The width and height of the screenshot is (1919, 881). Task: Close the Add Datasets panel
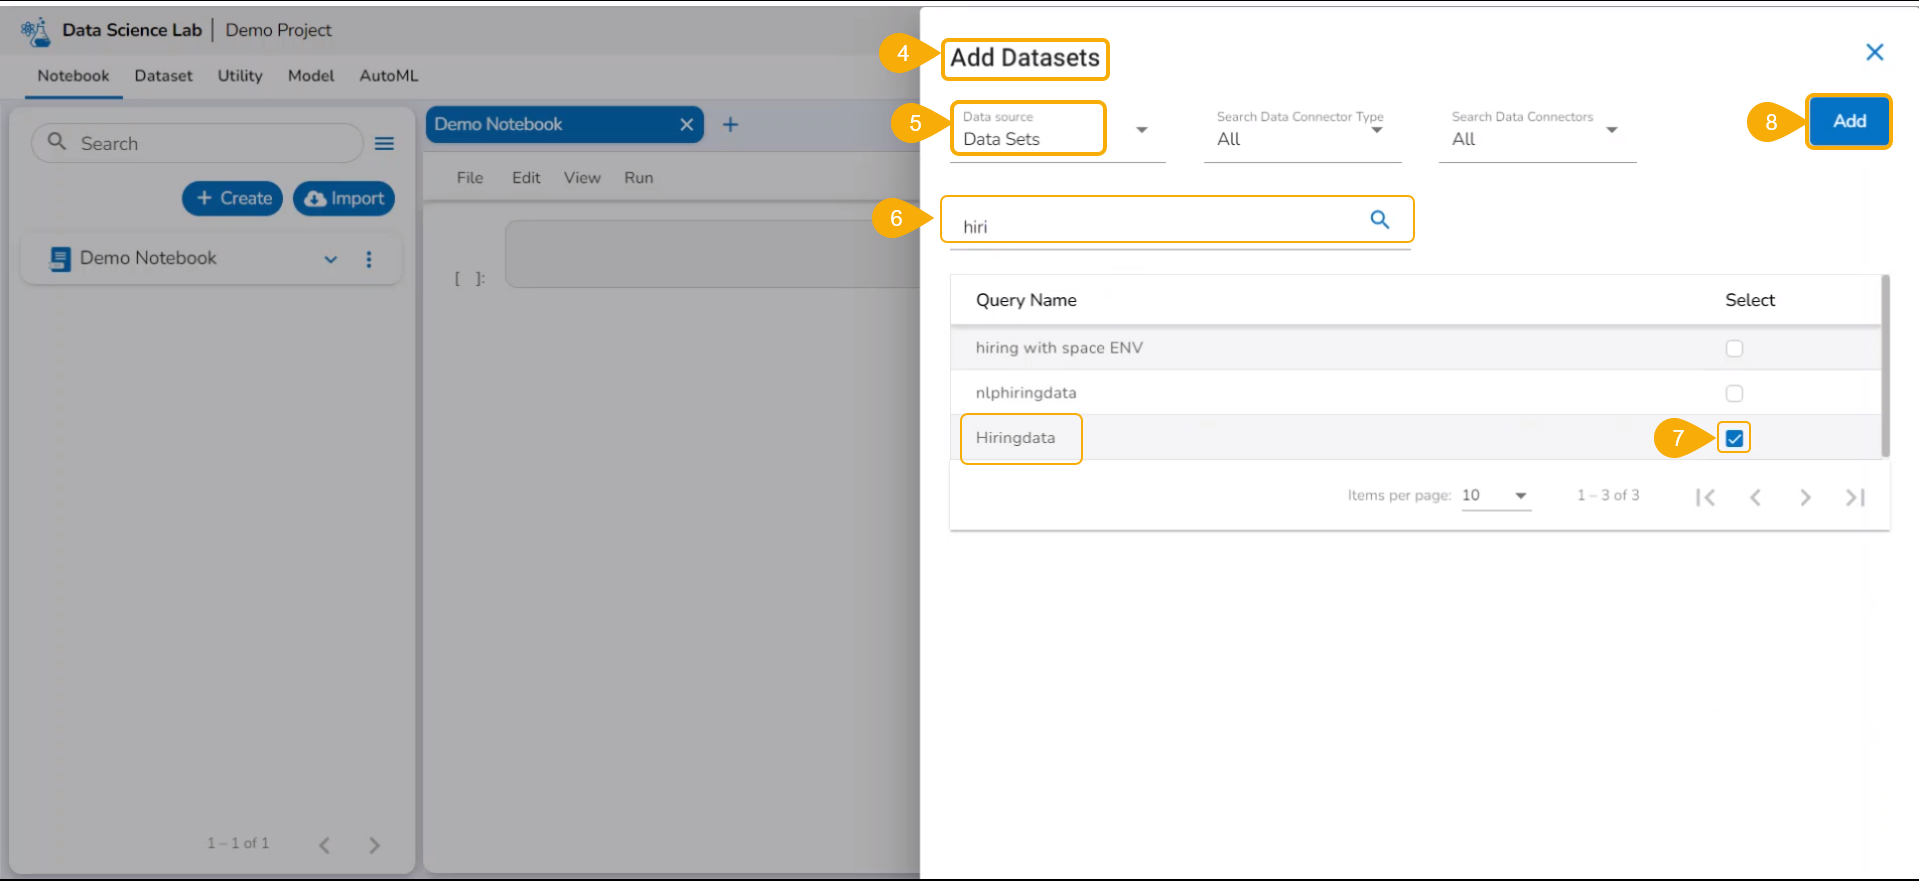pos(1875,52)
